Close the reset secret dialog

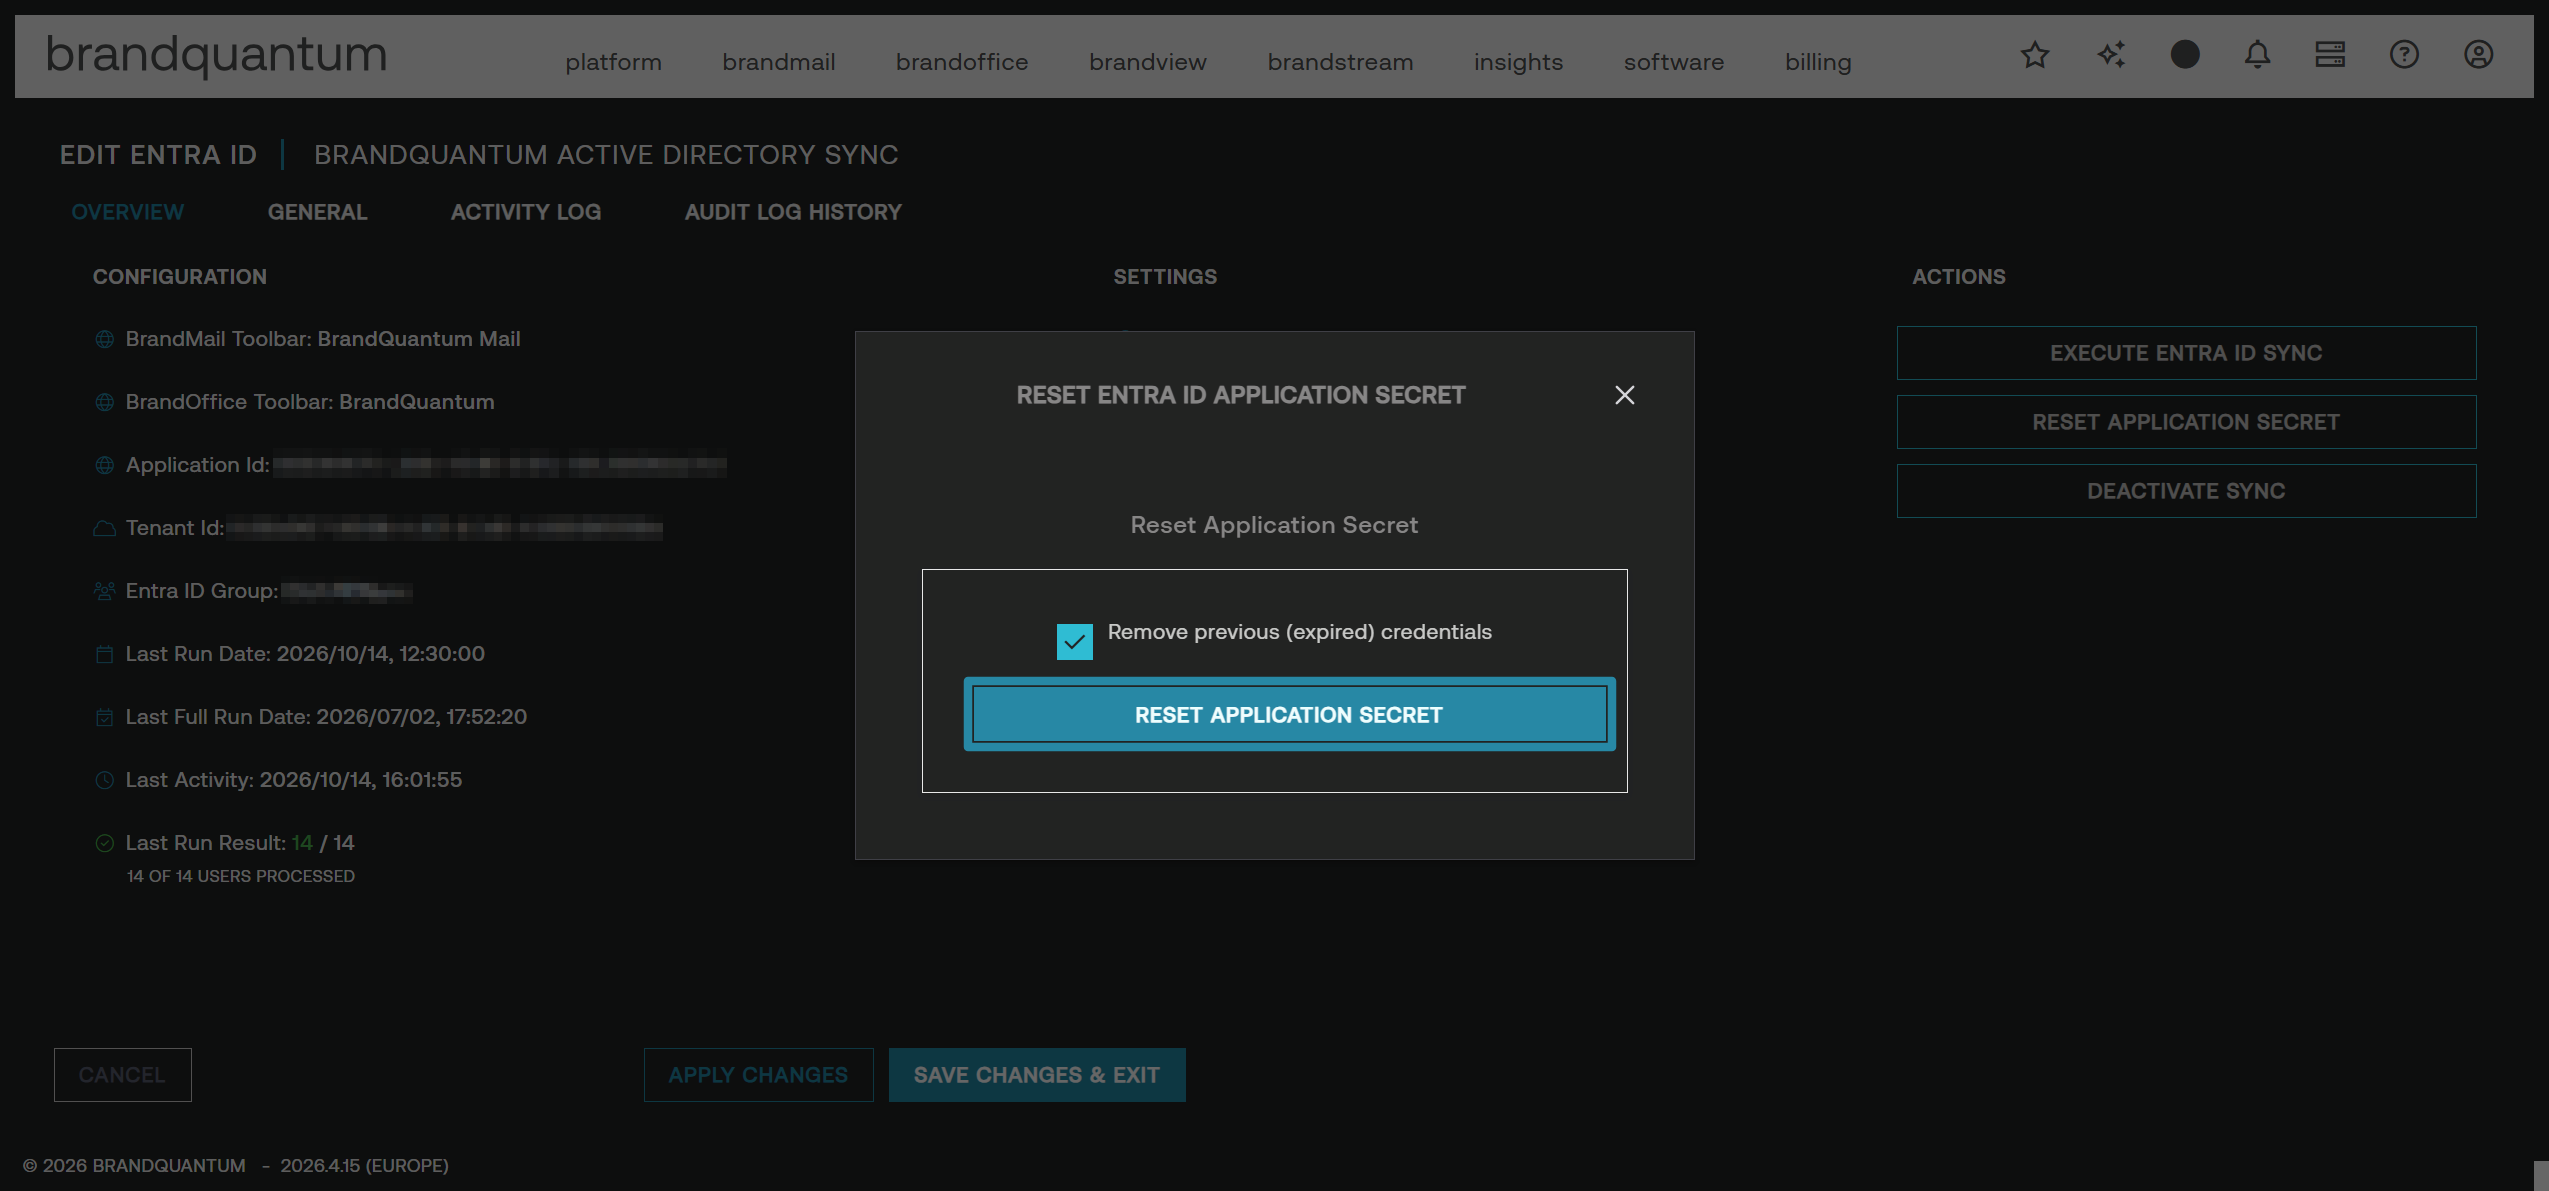[x=1625, y=395]
